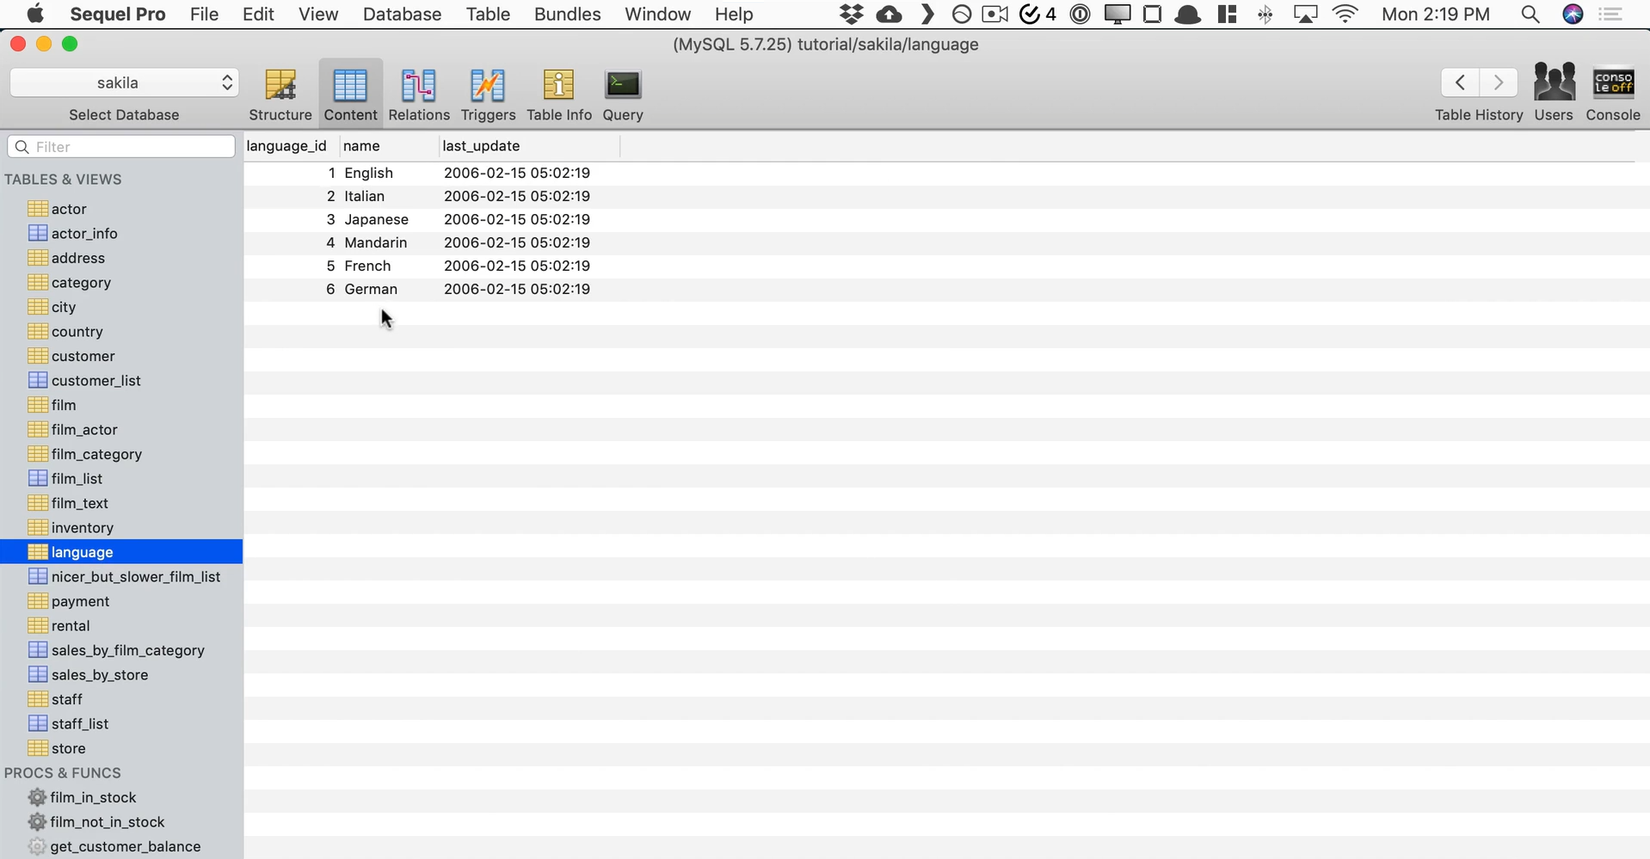Image resolution: width=1650 pixels, height=859 pixels.
Task: Open the cloud upload menu bar icon
Action: [889, 14]
